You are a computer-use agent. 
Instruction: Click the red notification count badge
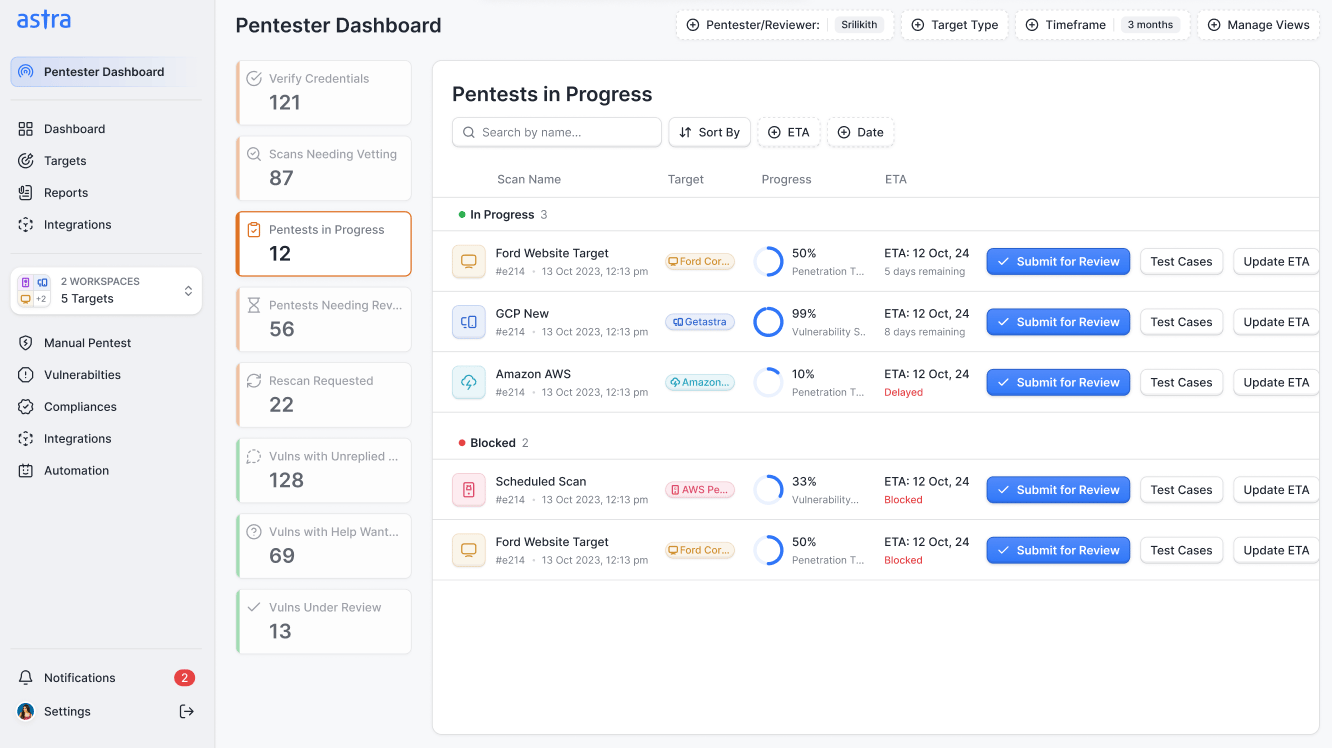(x=184, y=678)
